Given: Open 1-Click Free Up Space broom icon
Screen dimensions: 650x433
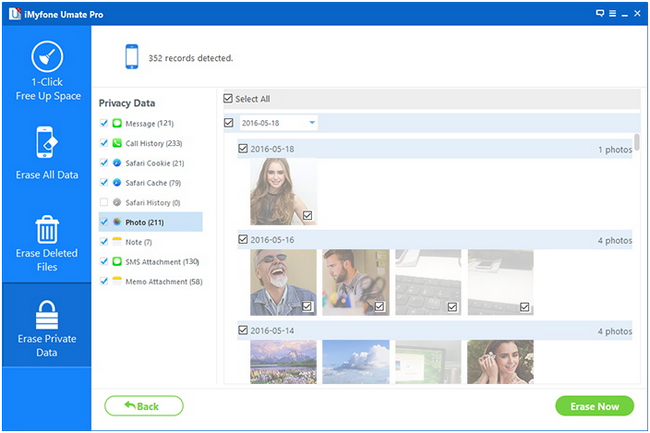Looking at the screenshot, I should pyautogui.click(x=47, y=57).
